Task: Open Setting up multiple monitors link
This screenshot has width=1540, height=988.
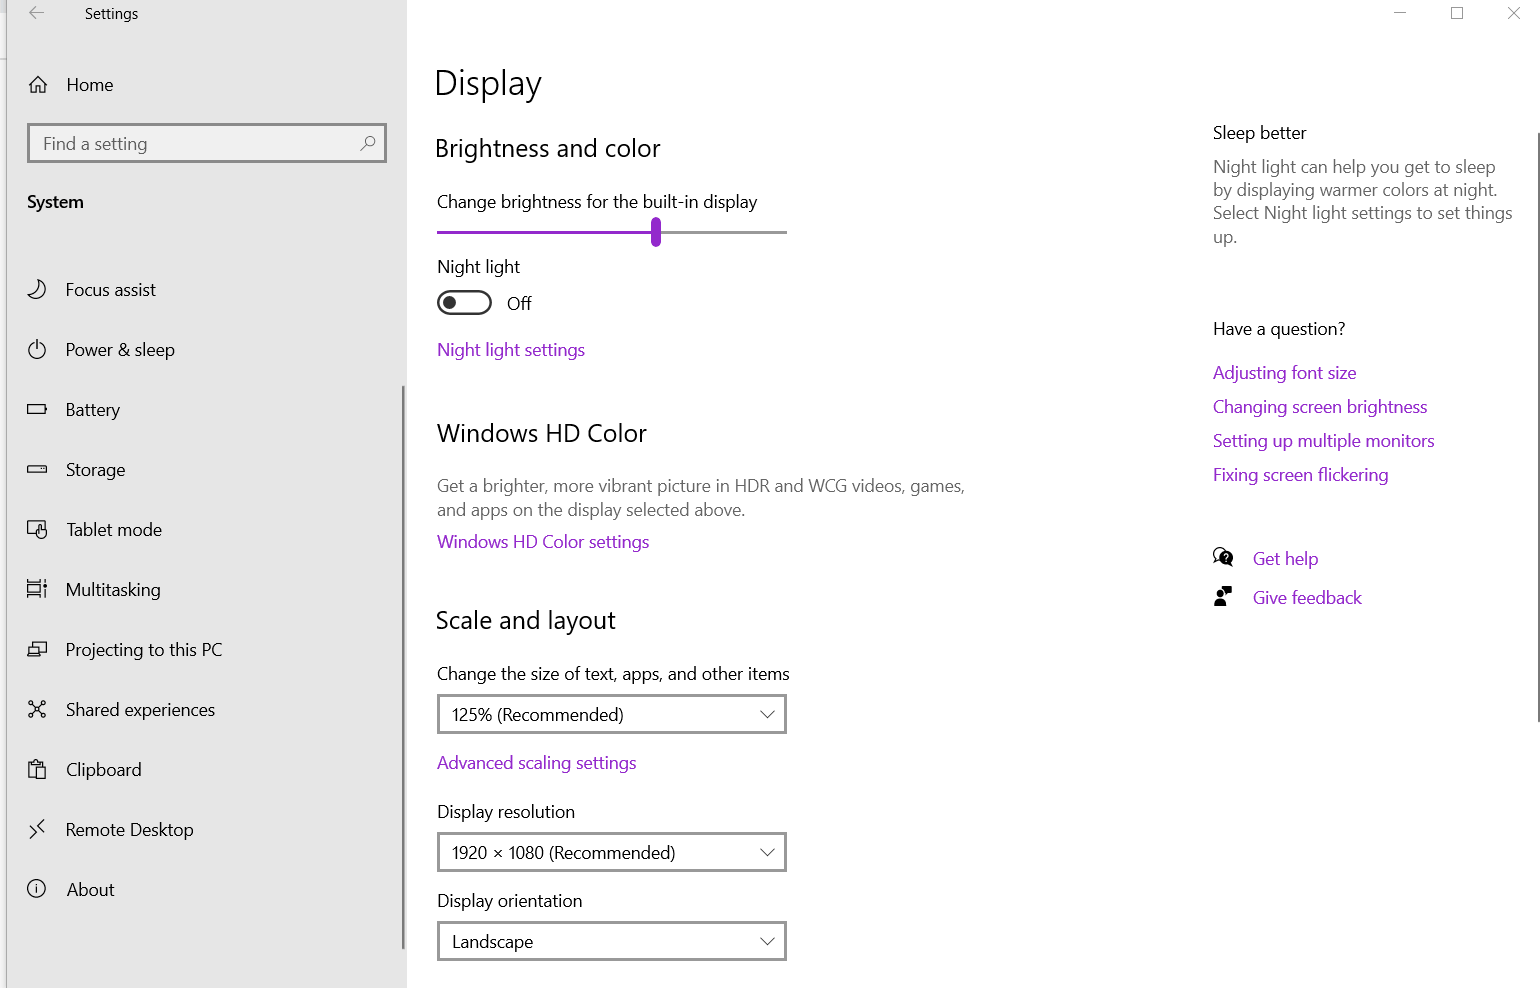Action: [x=1324, y=441]
